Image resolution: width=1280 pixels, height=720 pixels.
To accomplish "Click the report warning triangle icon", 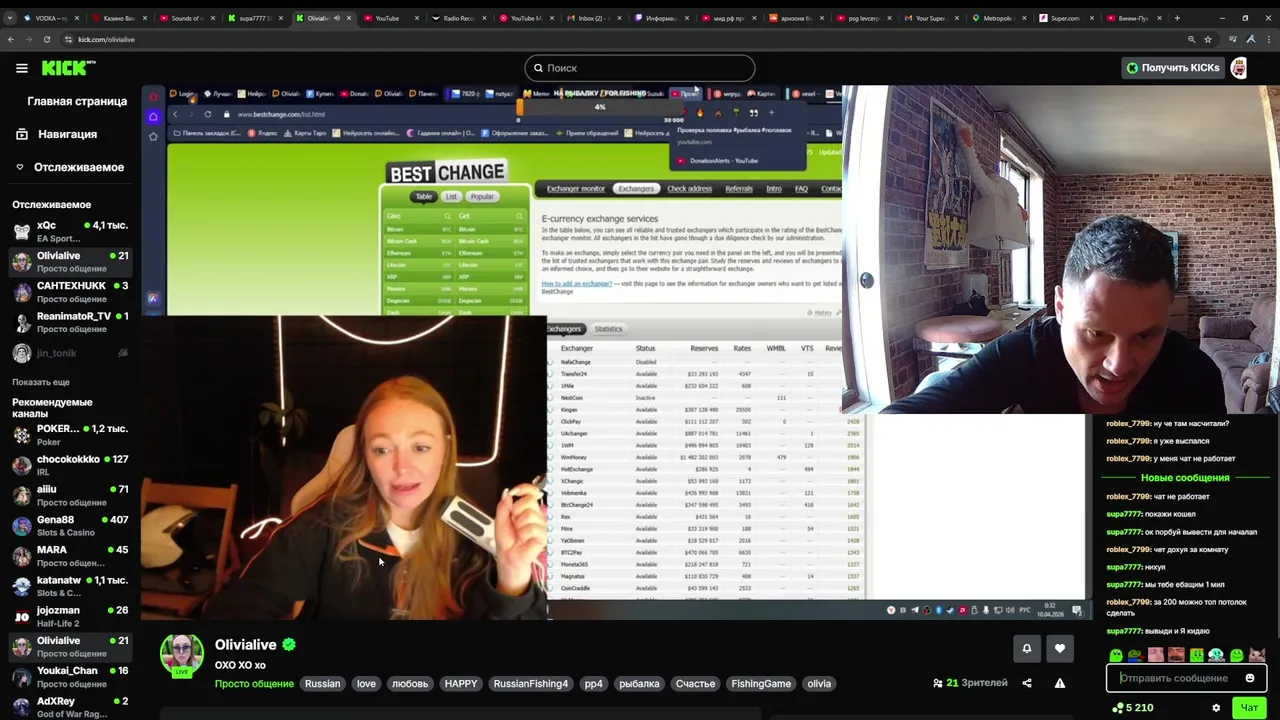I will 1060,683.
